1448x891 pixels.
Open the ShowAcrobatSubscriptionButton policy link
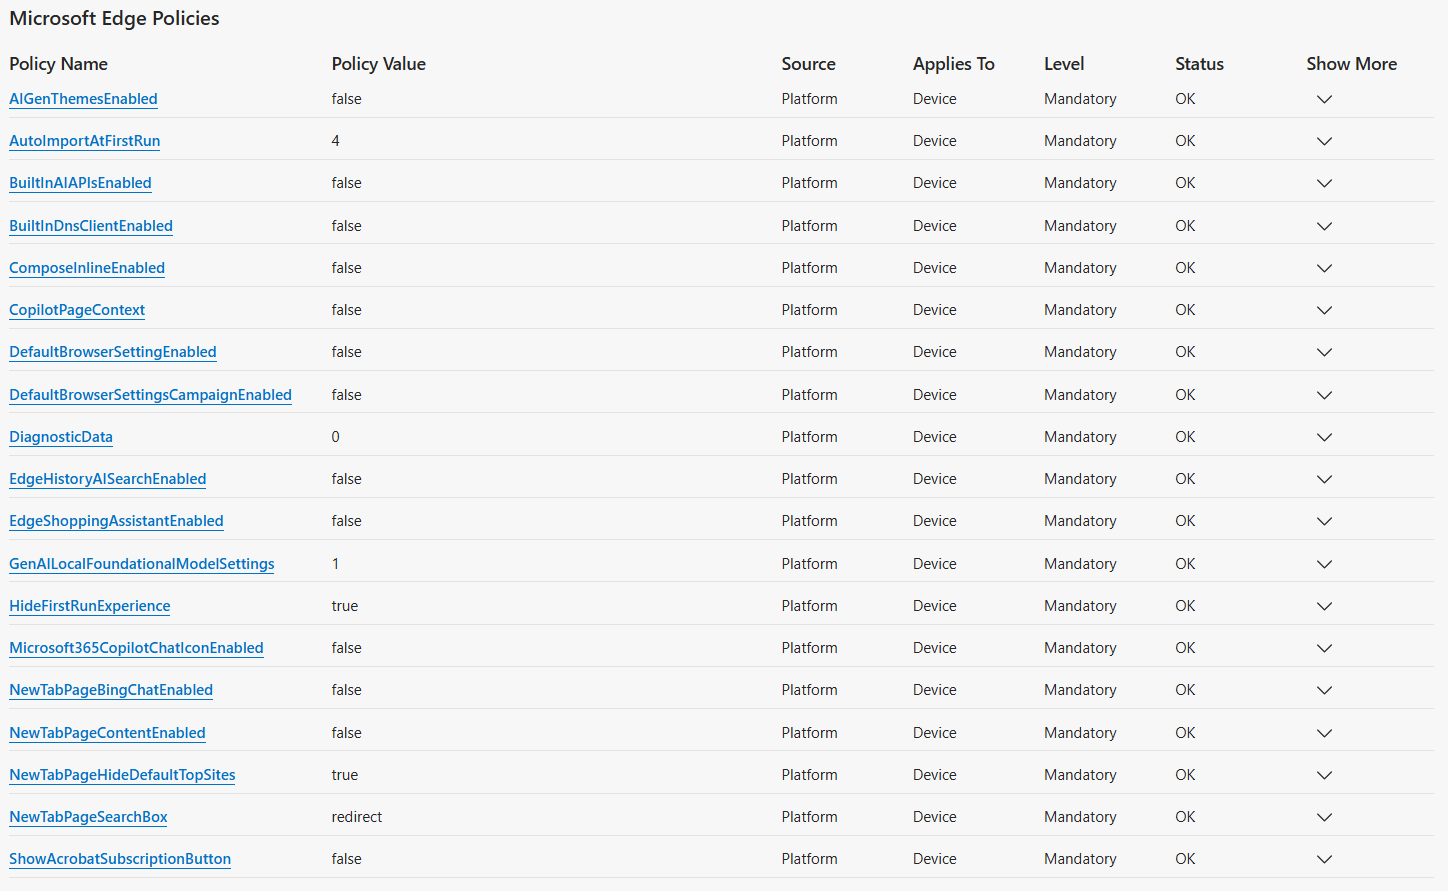(119, 859)
